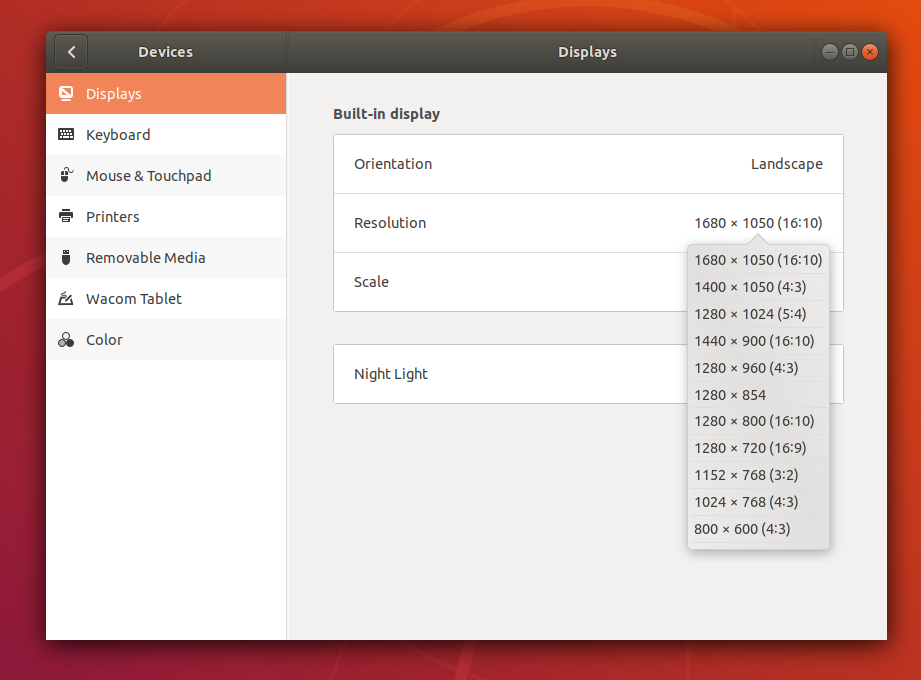Image resolution: width=921 pixels, height=680 pixels.
Task: Click the Displays monitor icon in sidebar
Action: (66, 93)
